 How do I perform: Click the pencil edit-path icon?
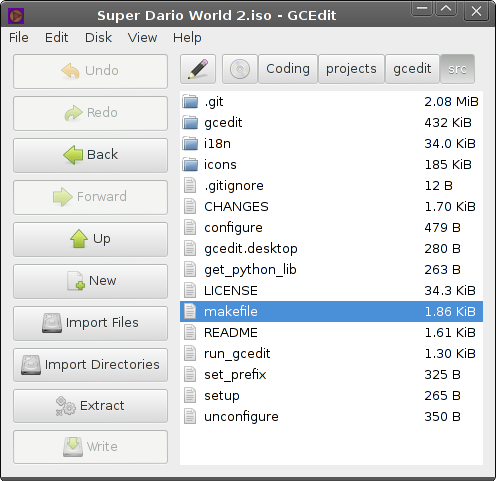pyautogui.click(x=198, y=69)
